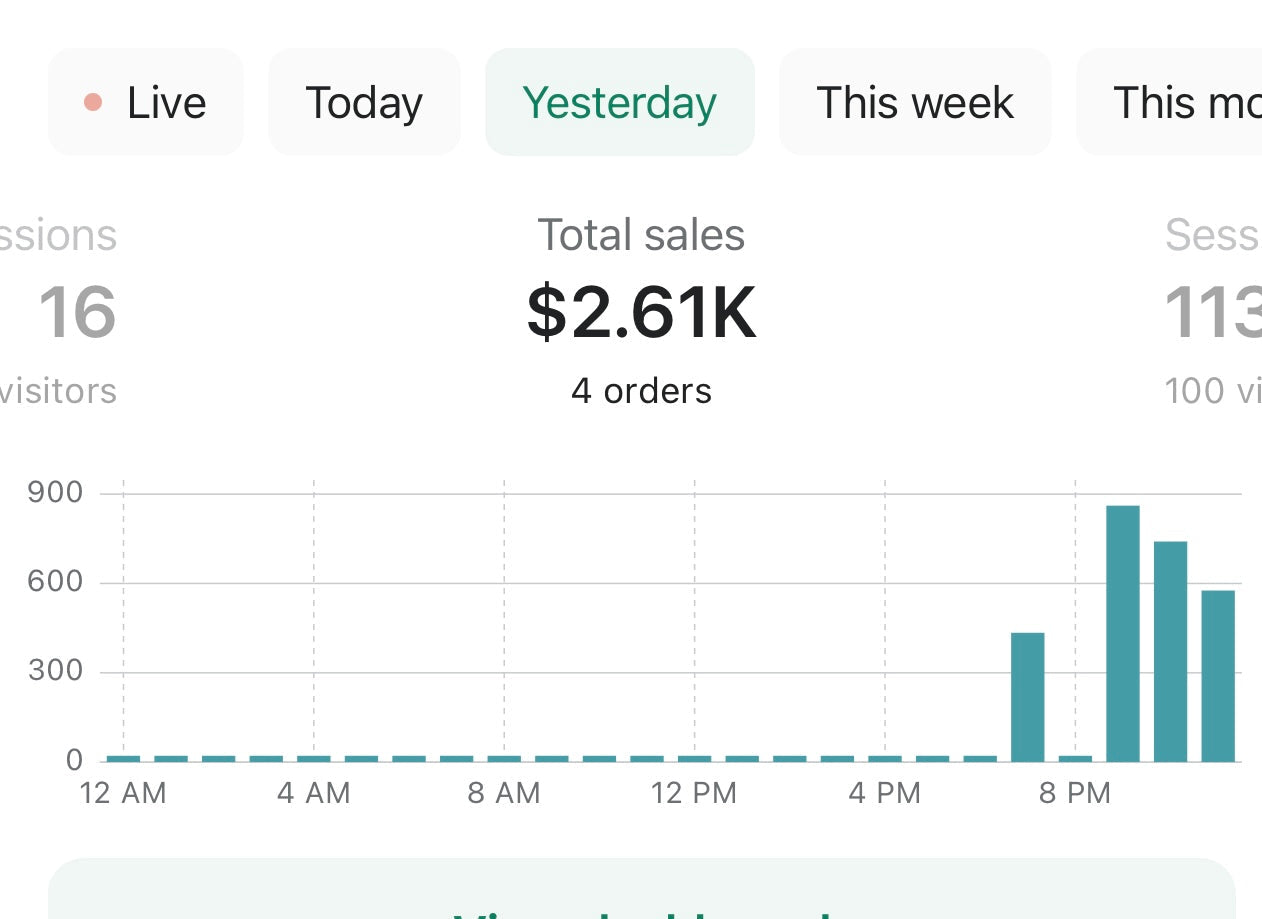Click the tiny bar at 8 PM
Screen dimensions: 1262x919
pyautogui.click(x=1075, y=758)
